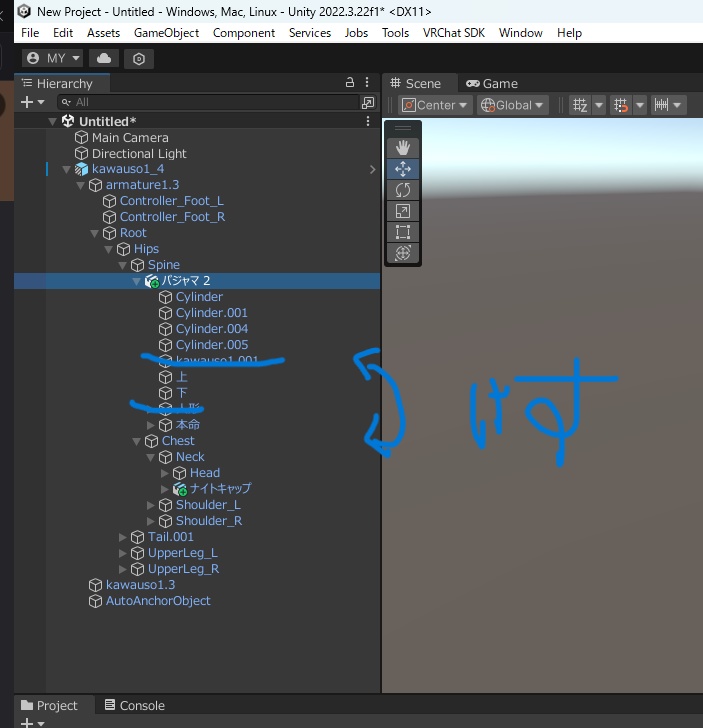Select the Neck bone
The height and width of the screenshot is (728, 703).
click(190, 457)
